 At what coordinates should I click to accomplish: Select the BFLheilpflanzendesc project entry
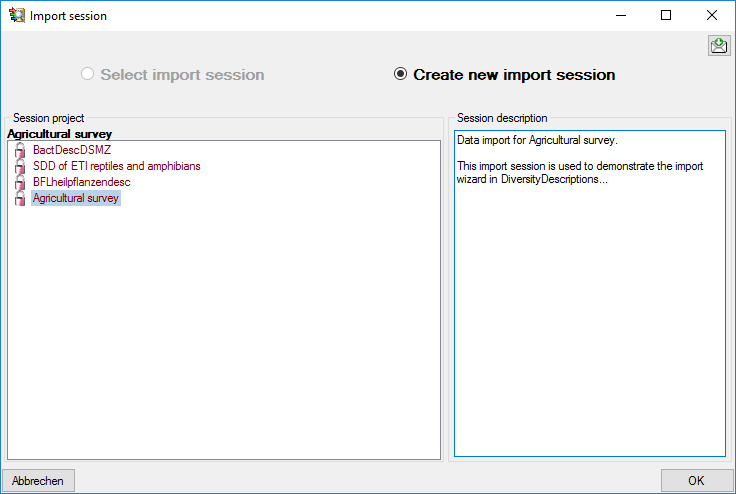click(x=81, y=182)
